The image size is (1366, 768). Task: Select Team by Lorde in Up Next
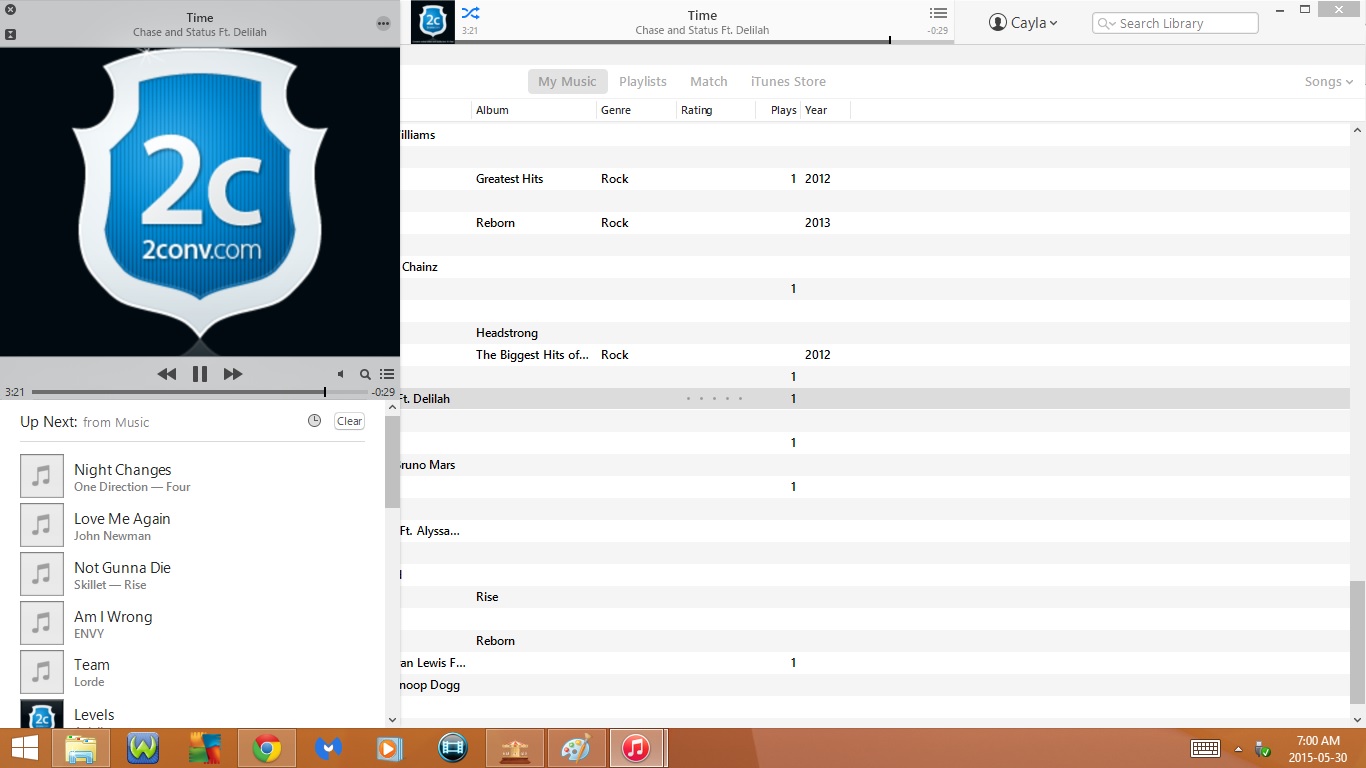point(192,672)
